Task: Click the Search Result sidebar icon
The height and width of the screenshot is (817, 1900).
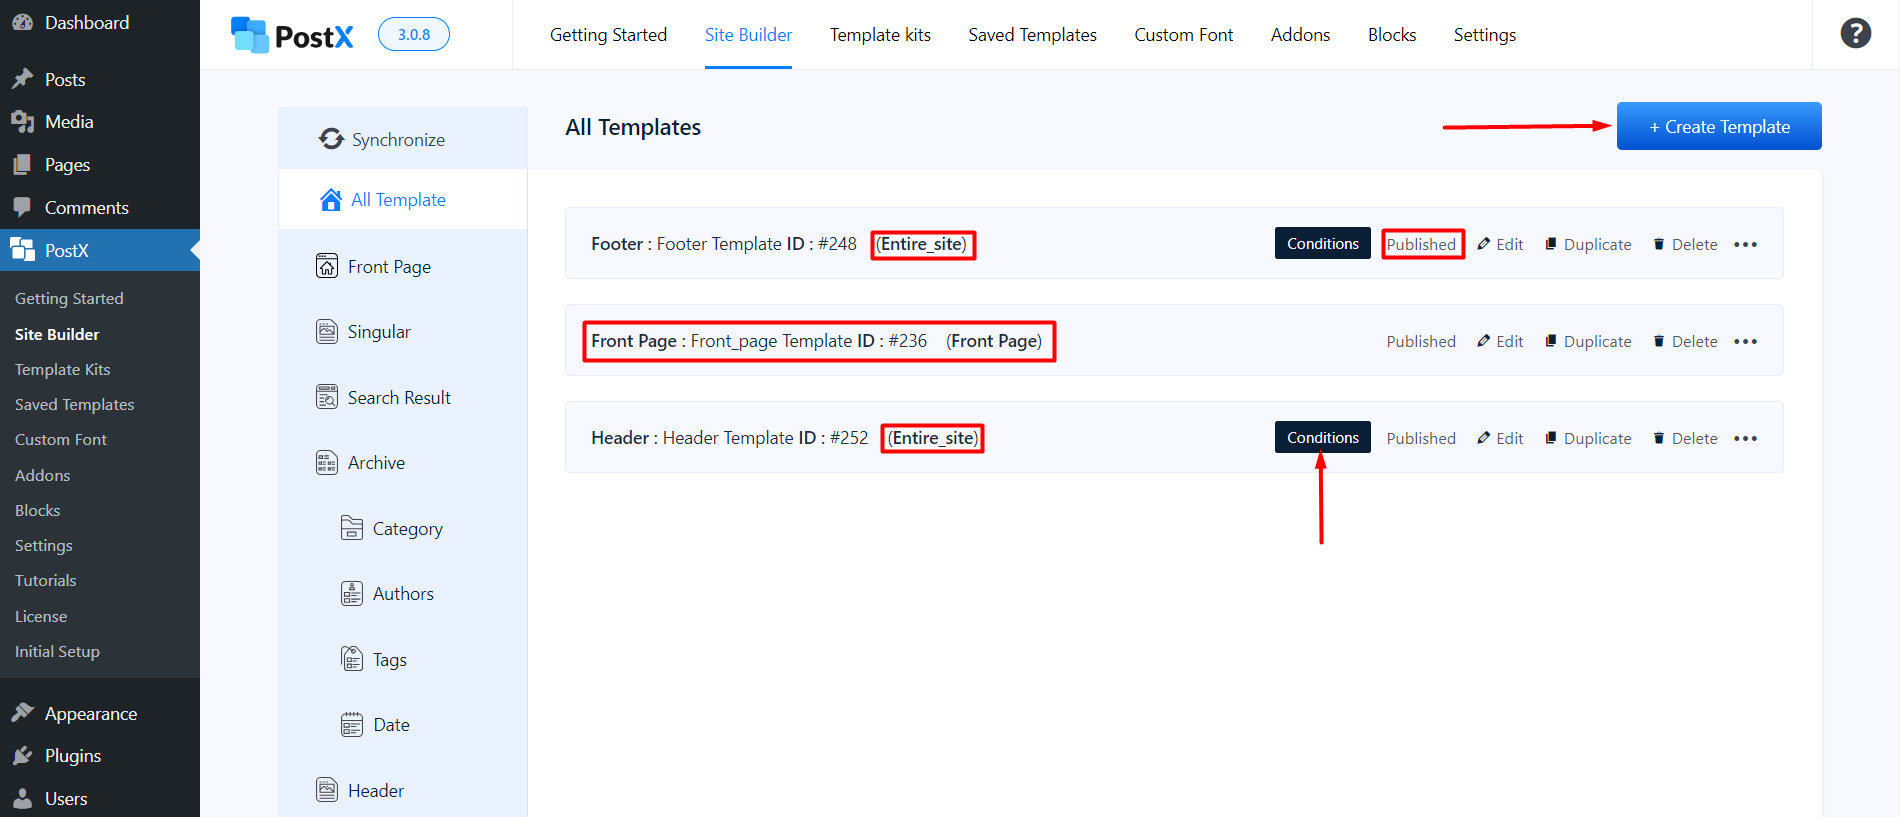Action: pyautogui.click(x=327, y=397)
